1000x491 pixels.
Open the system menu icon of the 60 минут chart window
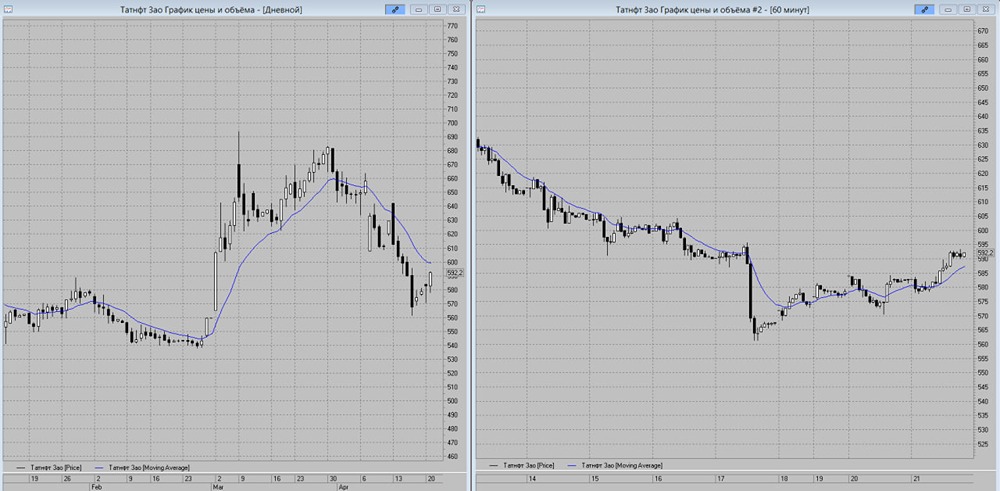click(x=481, y=10)
